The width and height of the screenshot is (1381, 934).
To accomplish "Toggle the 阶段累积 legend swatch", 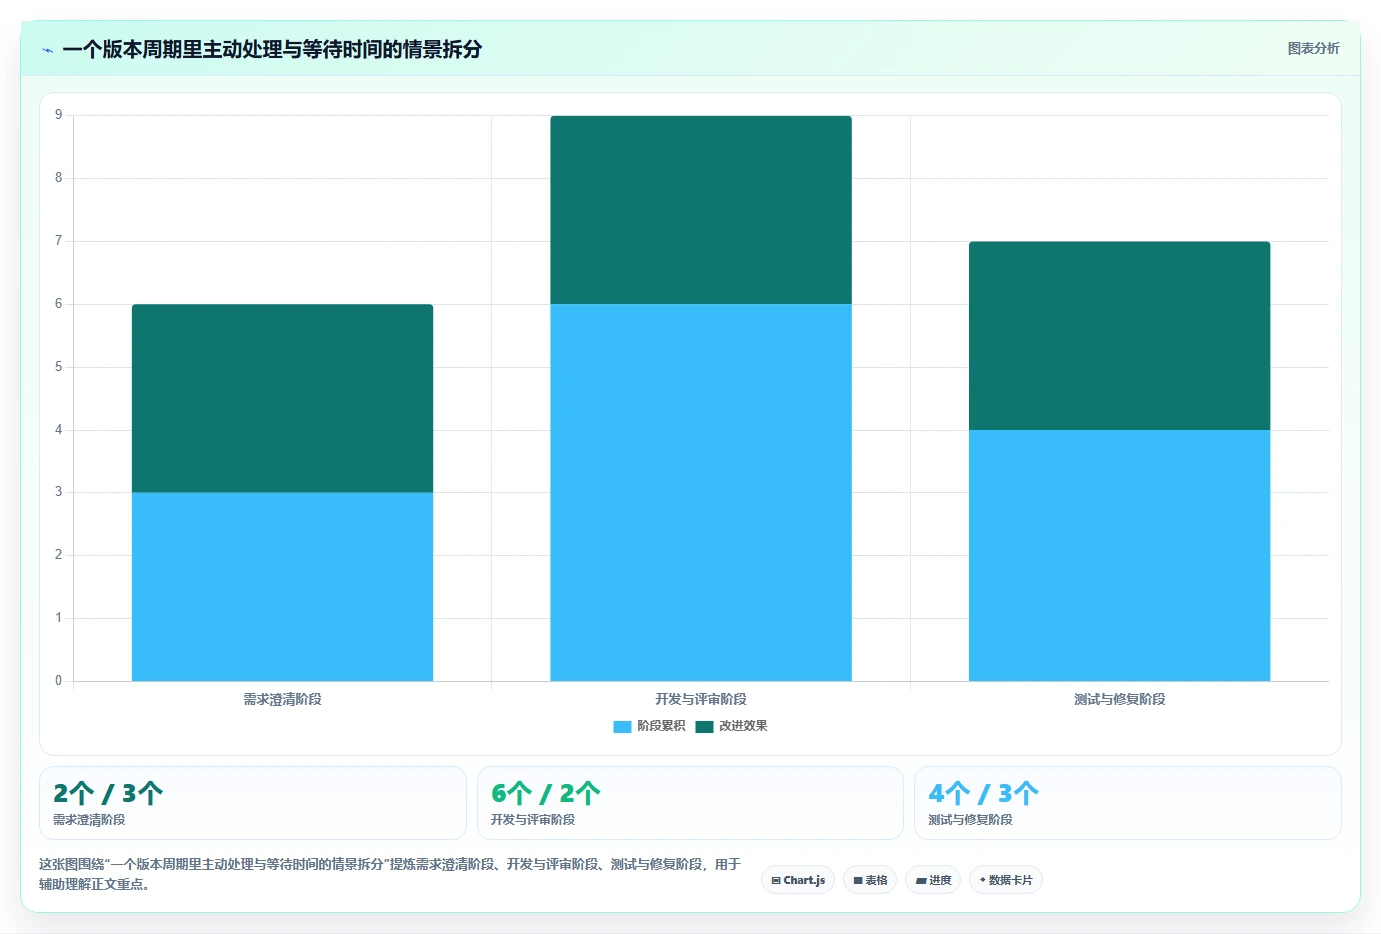I will tap(622, 727).
